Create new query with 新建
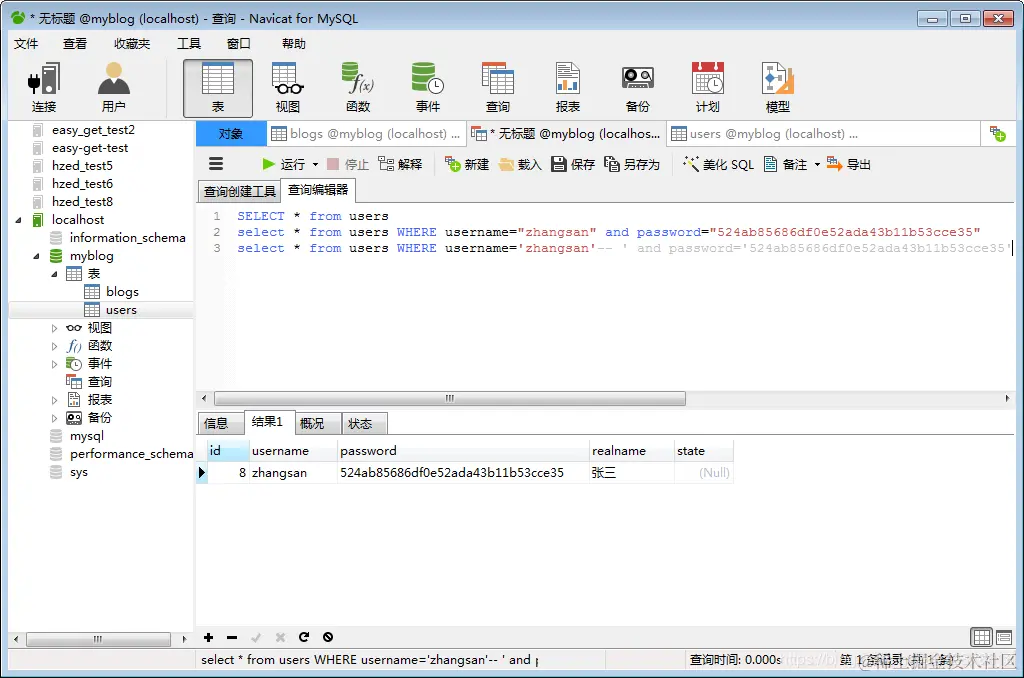Image resolution: width=1024 pixels, height=678 pixels. [x=467, y=164]
